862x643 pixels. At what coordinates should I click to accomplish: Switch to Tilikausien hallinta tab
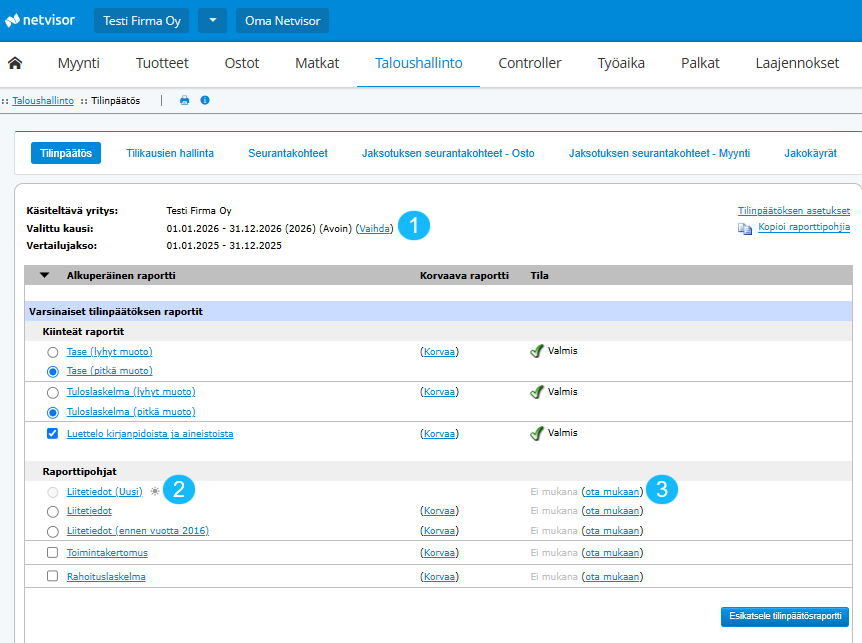170,153
